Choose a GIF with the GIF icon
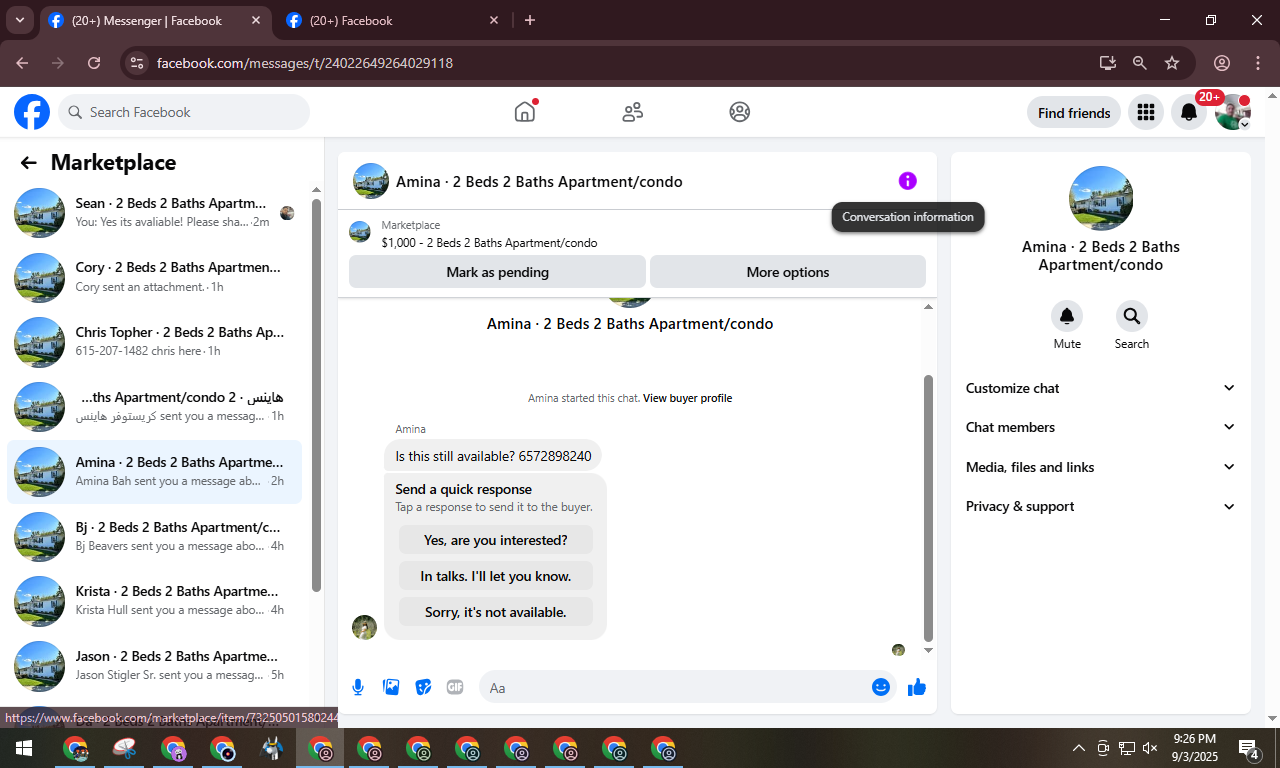This screenshot has width=1280, height=768. pyautogui.click(x=455, y=687)
